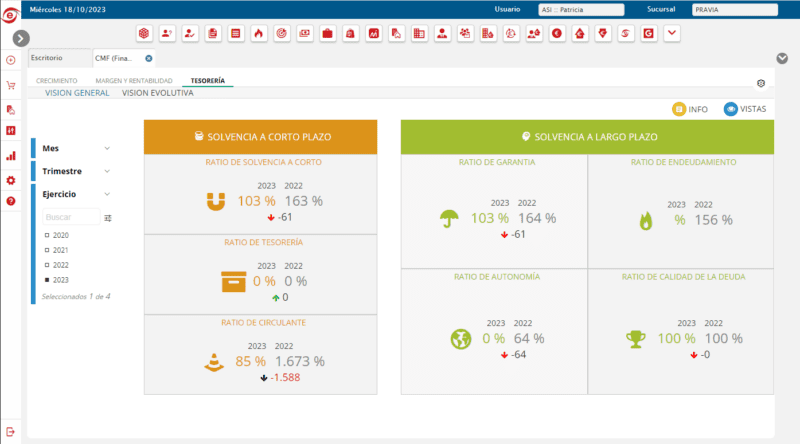This screenshot has height=444, width=800.
Task: Click sidebar circled plus icon
Action: click(11, 60)
